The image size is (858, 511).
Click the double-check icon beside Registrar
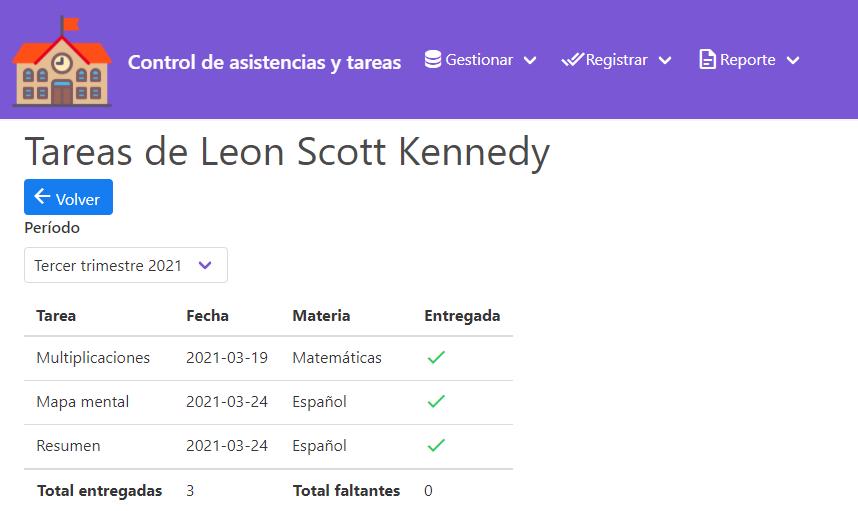point(572,60)
